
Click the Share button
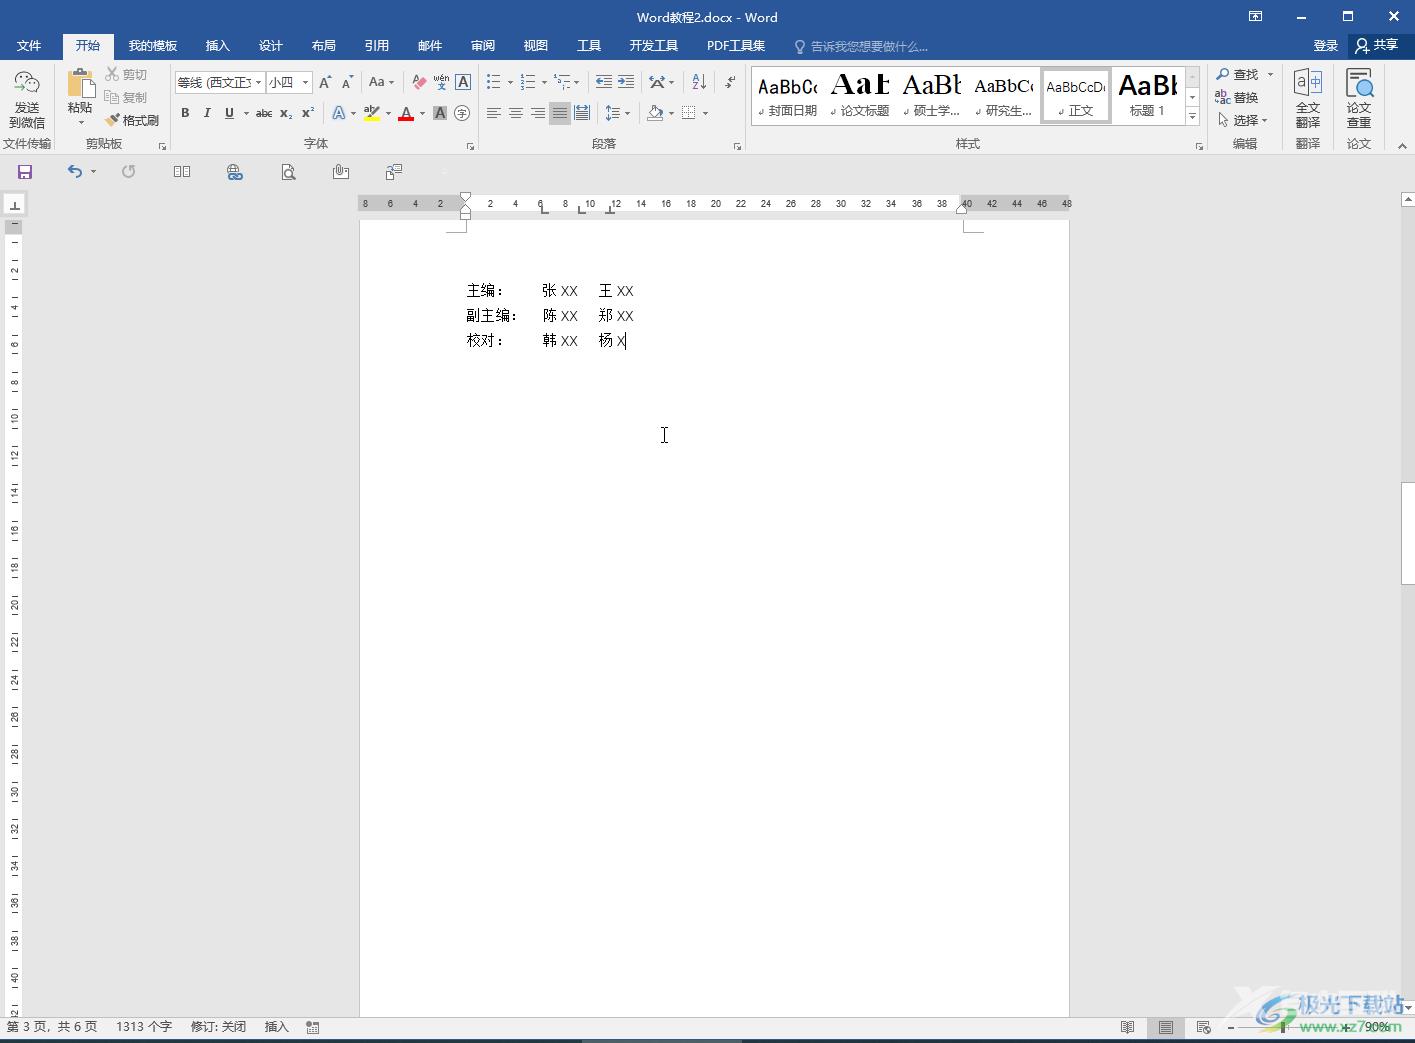point(1377,46)
